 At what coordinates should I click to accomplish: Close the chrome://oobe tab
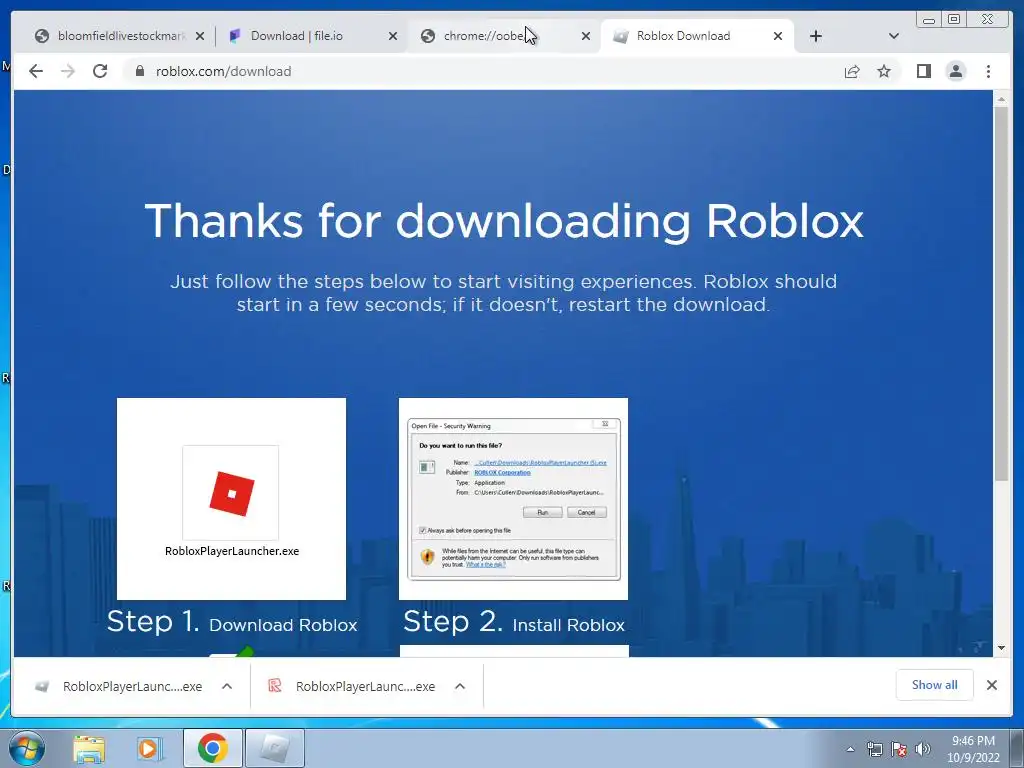586,36
